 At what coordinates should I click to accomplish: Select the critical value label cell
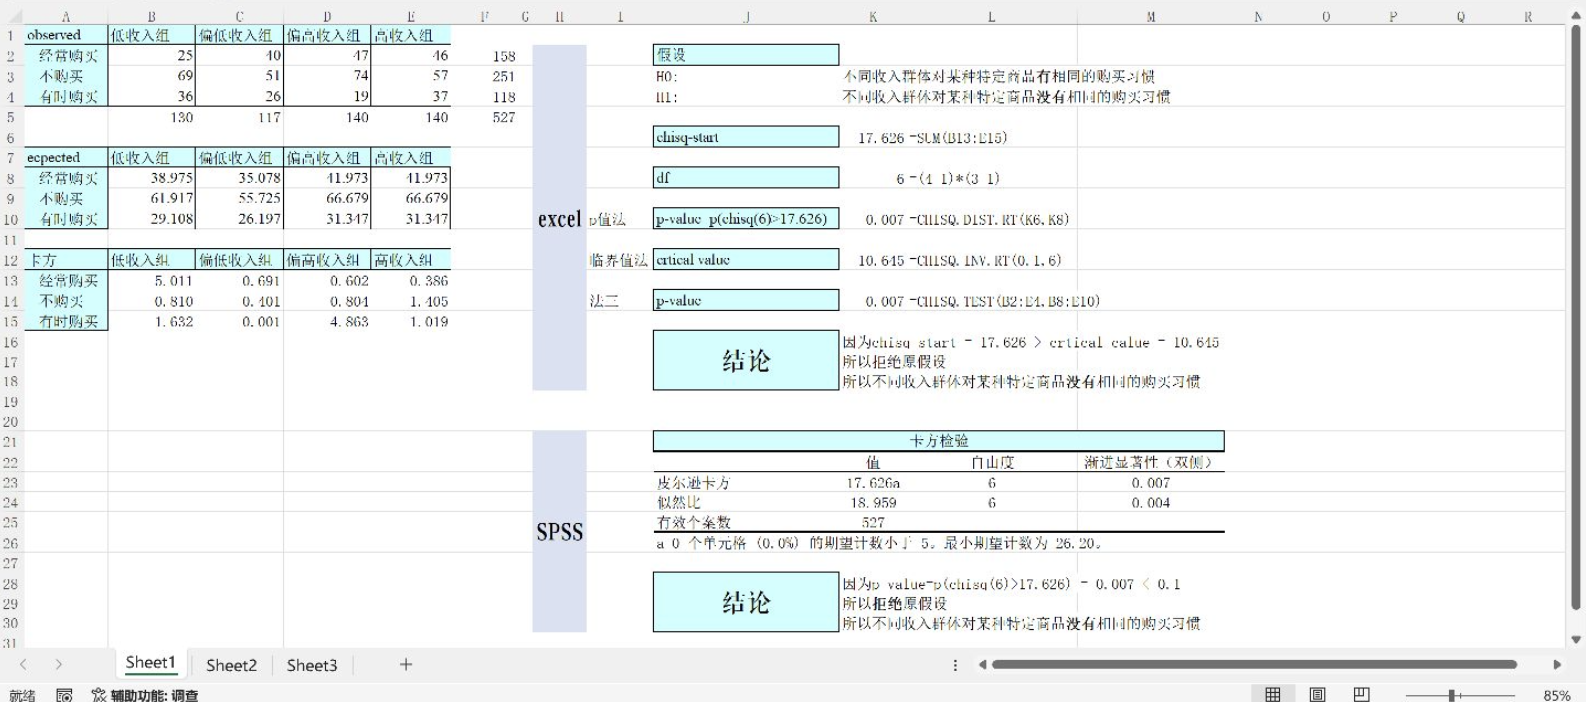(x=746, y=260)
